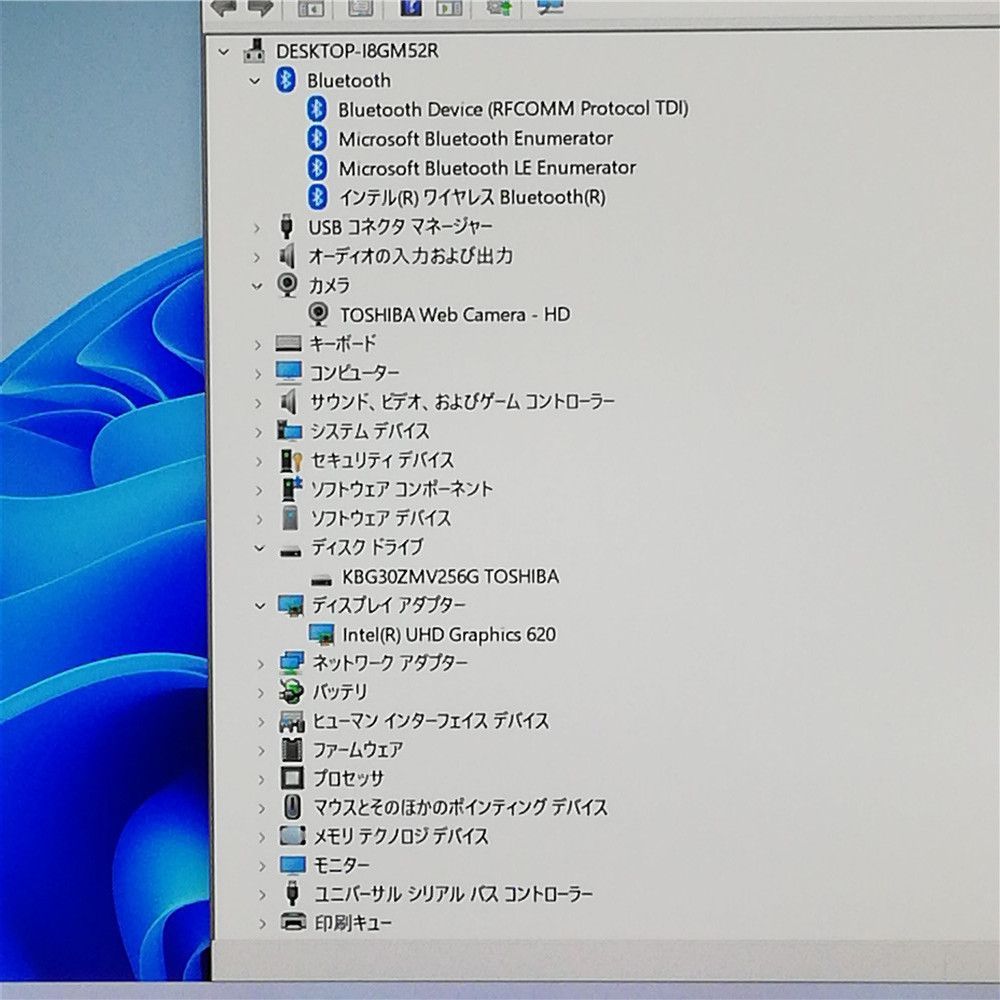1000x1000 pixels.
Task: Click the 'セキュリティ デバイス' label
Action: [382, 460]
